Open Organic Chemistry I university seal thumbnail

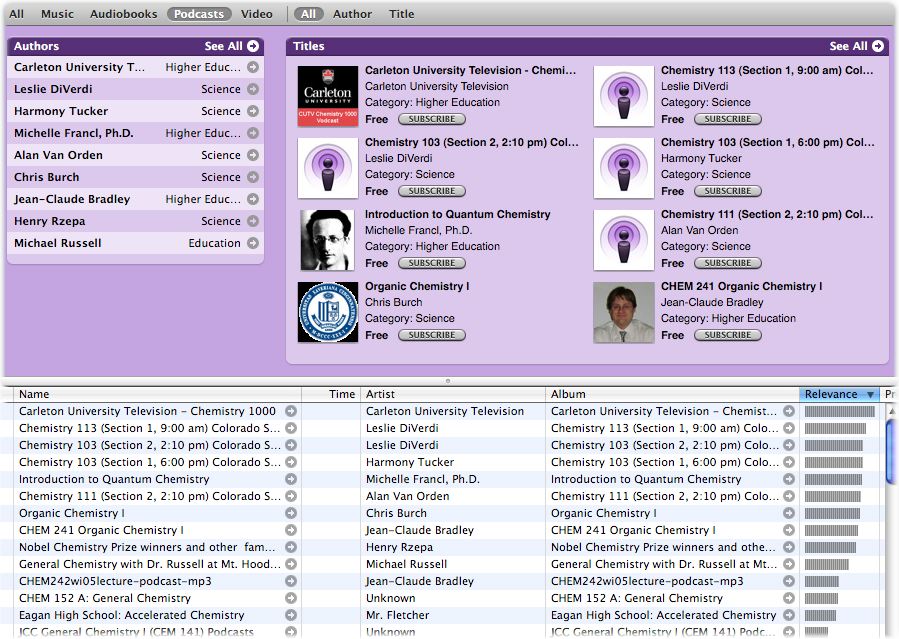point(328,312)
